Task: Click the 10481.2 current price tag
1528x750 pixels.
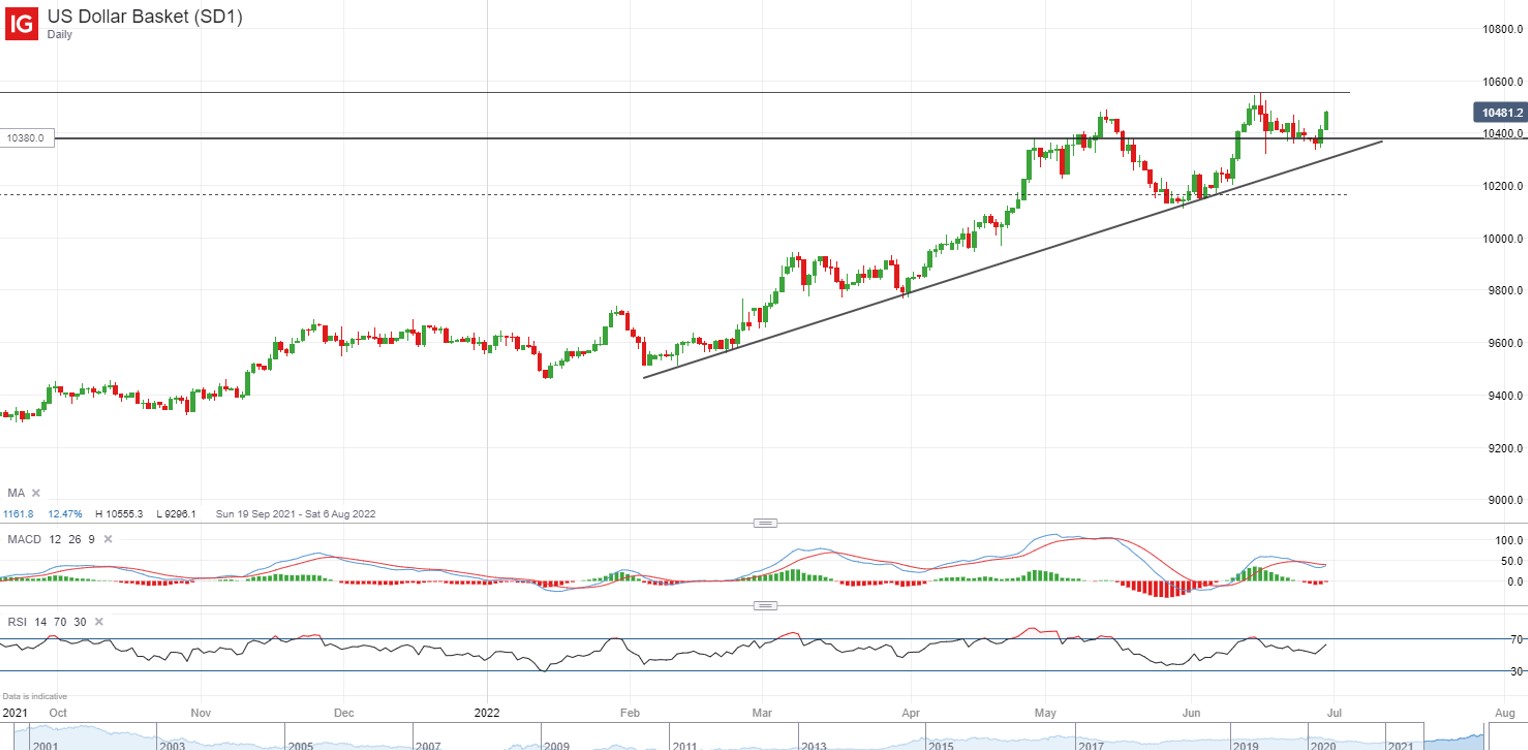Action: tap(1499, 113)
